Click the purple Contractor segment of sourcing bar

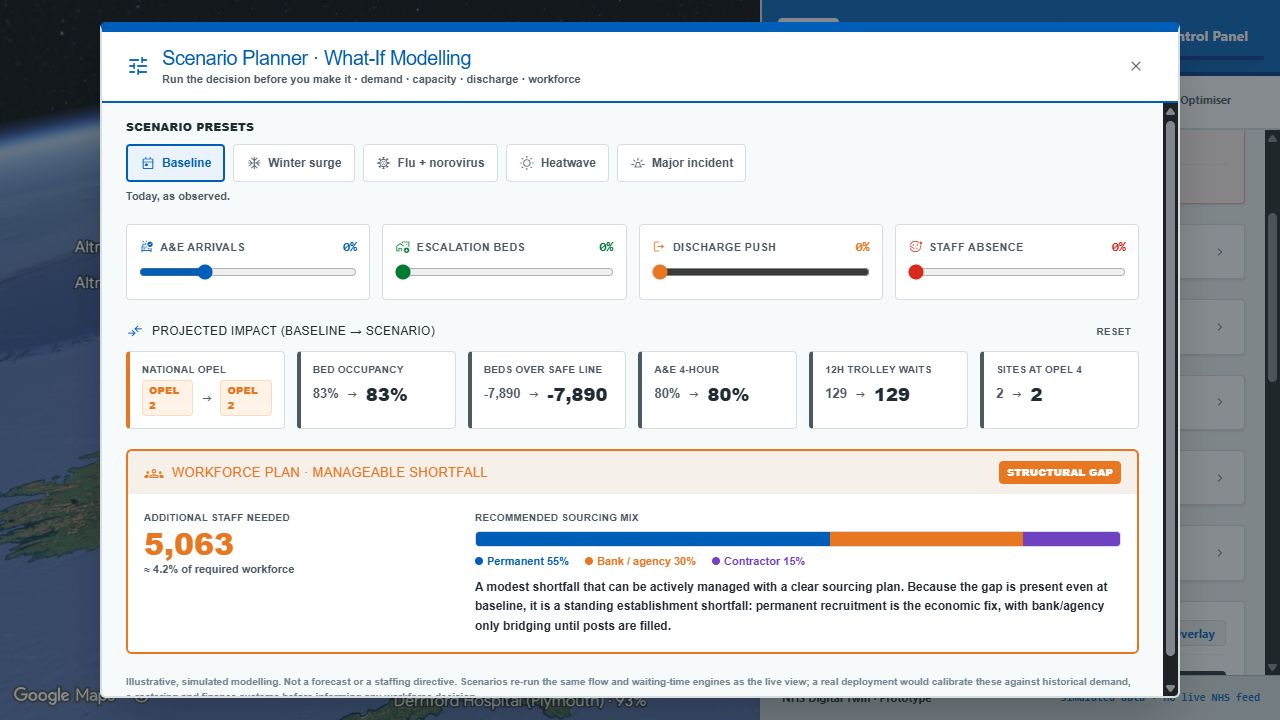(1071, 539)
